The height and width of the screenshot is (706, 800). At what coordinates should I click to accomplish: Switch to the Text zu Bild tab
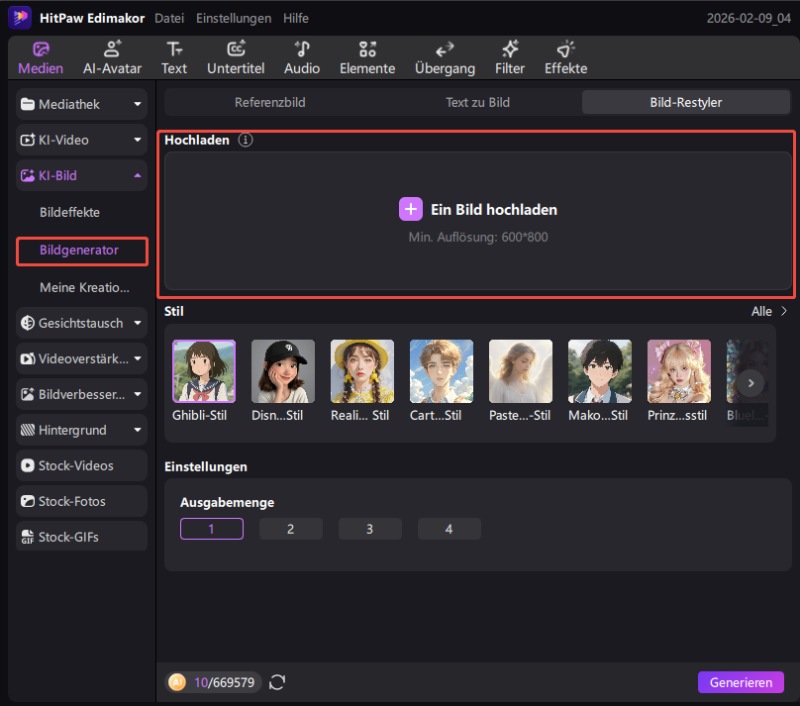tap(477, 102)
